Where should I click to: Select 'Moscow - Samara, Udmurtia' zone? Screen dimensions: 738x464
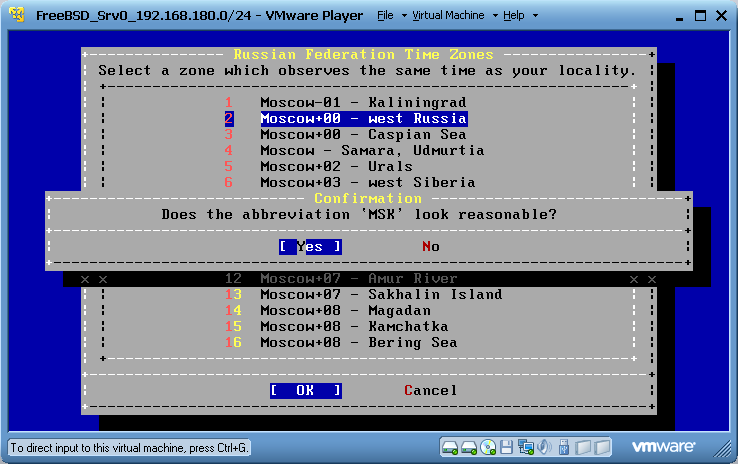372,150
